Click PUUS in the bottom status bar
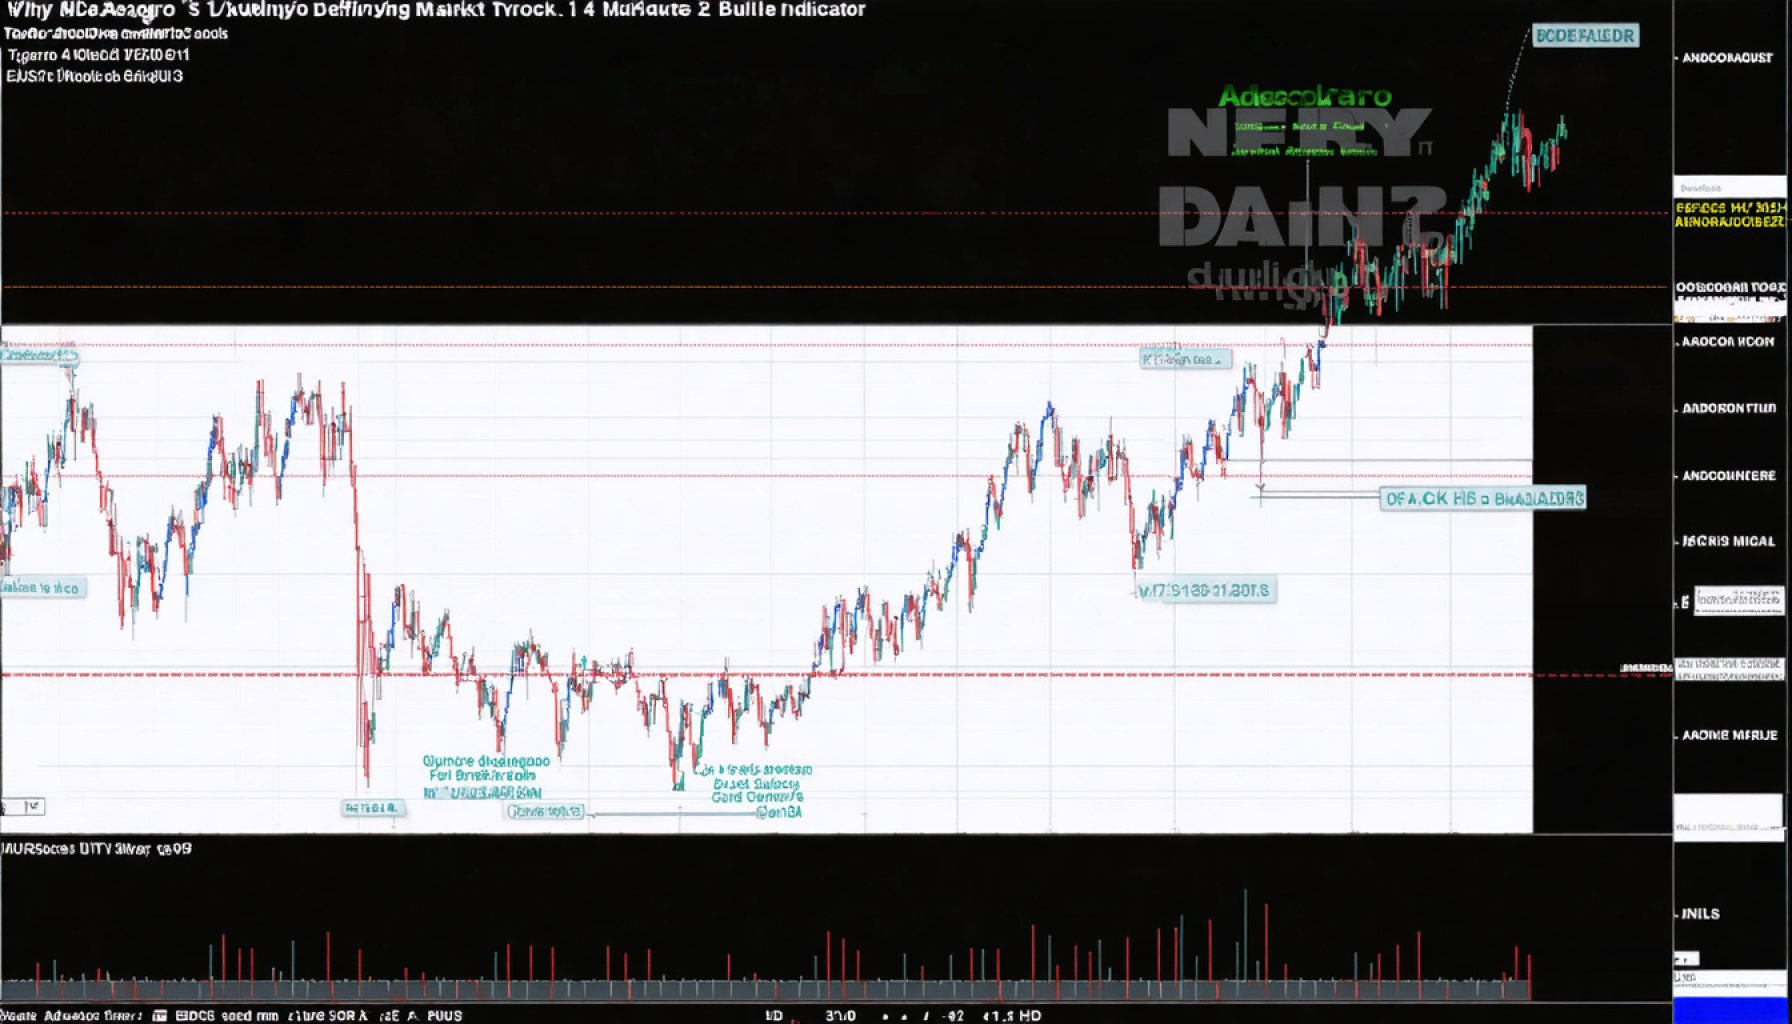 [x=445, y=1015]
